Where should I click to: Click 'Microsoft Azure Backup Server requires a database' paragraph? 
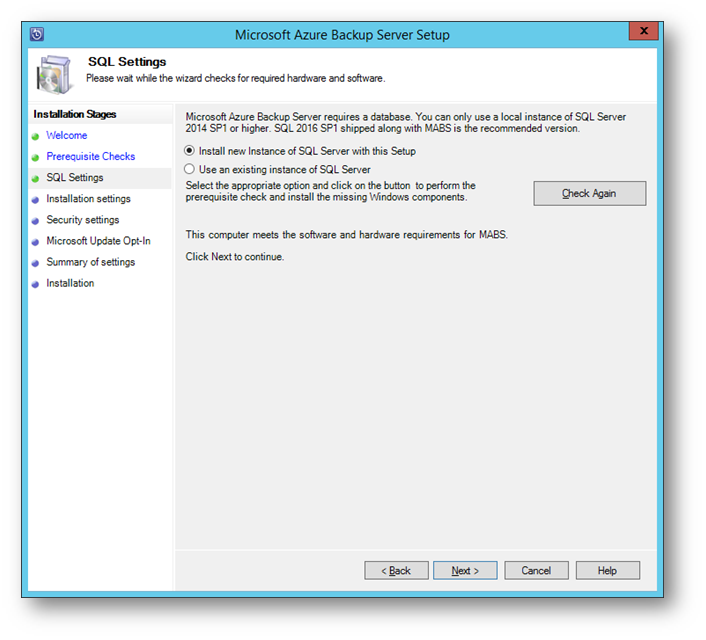pyautogui.click(x=406, y=123)
